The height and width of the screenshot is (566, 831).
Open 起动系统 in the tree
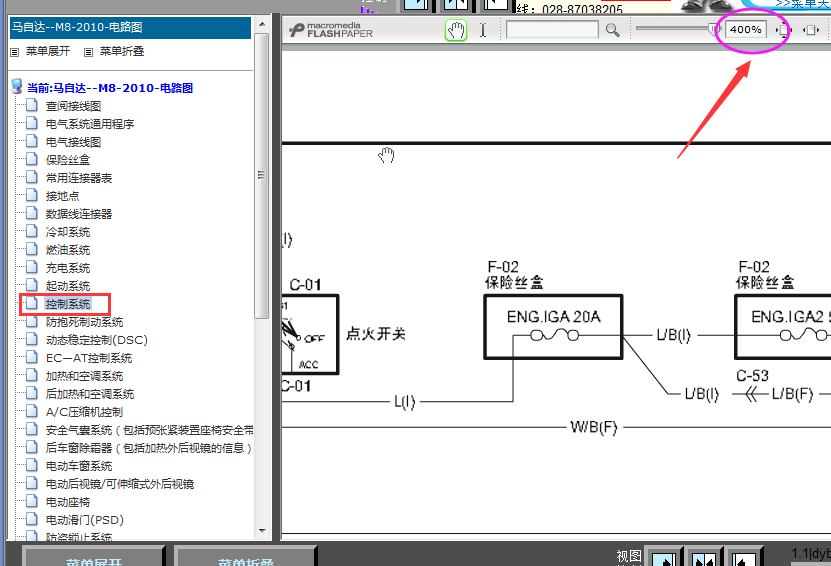click(x=68, y=286)
